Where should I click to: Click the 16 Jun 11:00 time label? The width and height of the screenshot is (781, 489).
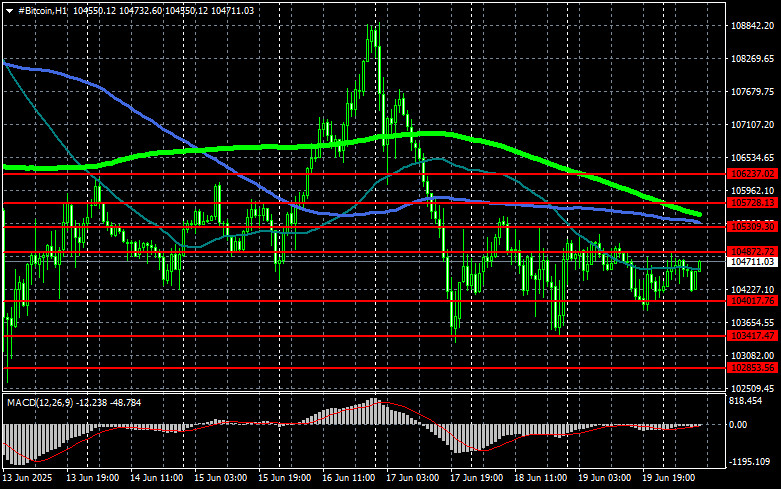click(349, 478)
